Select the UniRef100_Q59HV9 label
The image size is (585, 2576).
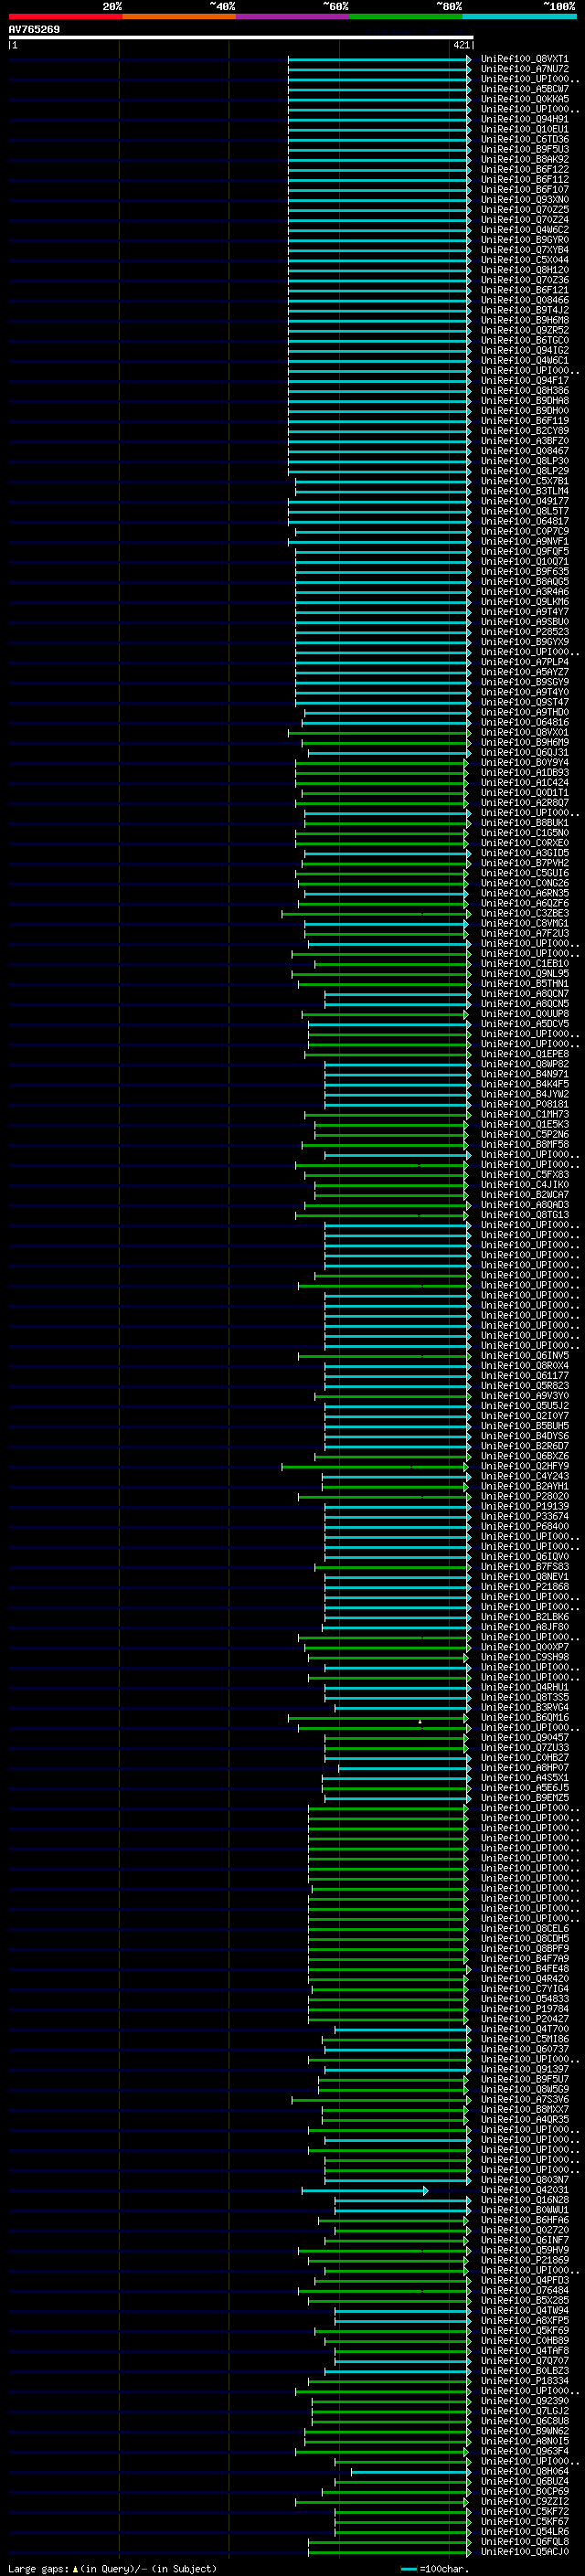click(524, 2250)
